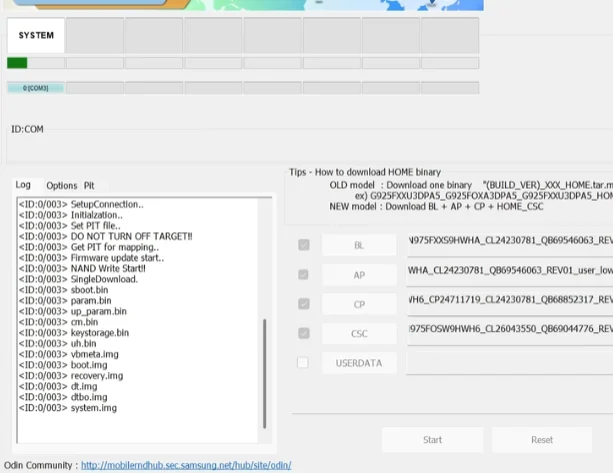Click the 'dt.img' log line
The height and width of the screenshot is (473, 613).
[58, 386]
